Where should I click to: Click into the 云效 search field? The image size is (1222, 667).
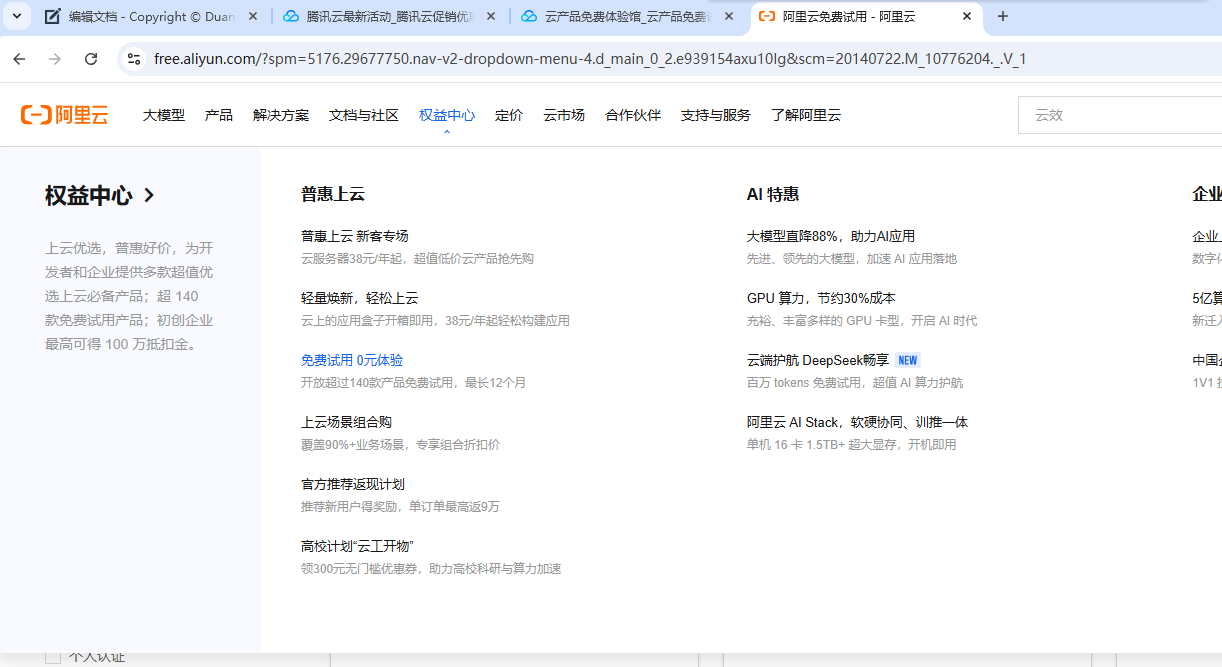pos(1120,115)
